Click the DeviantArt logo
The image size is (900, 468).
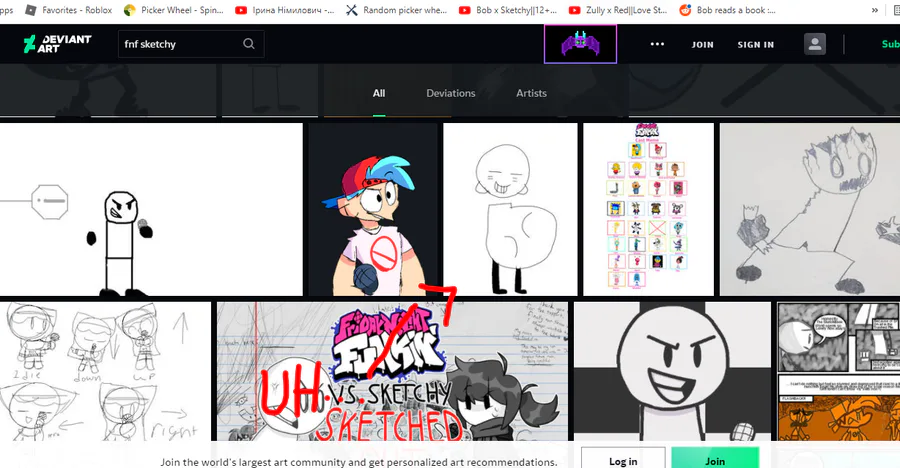[57, 44]
